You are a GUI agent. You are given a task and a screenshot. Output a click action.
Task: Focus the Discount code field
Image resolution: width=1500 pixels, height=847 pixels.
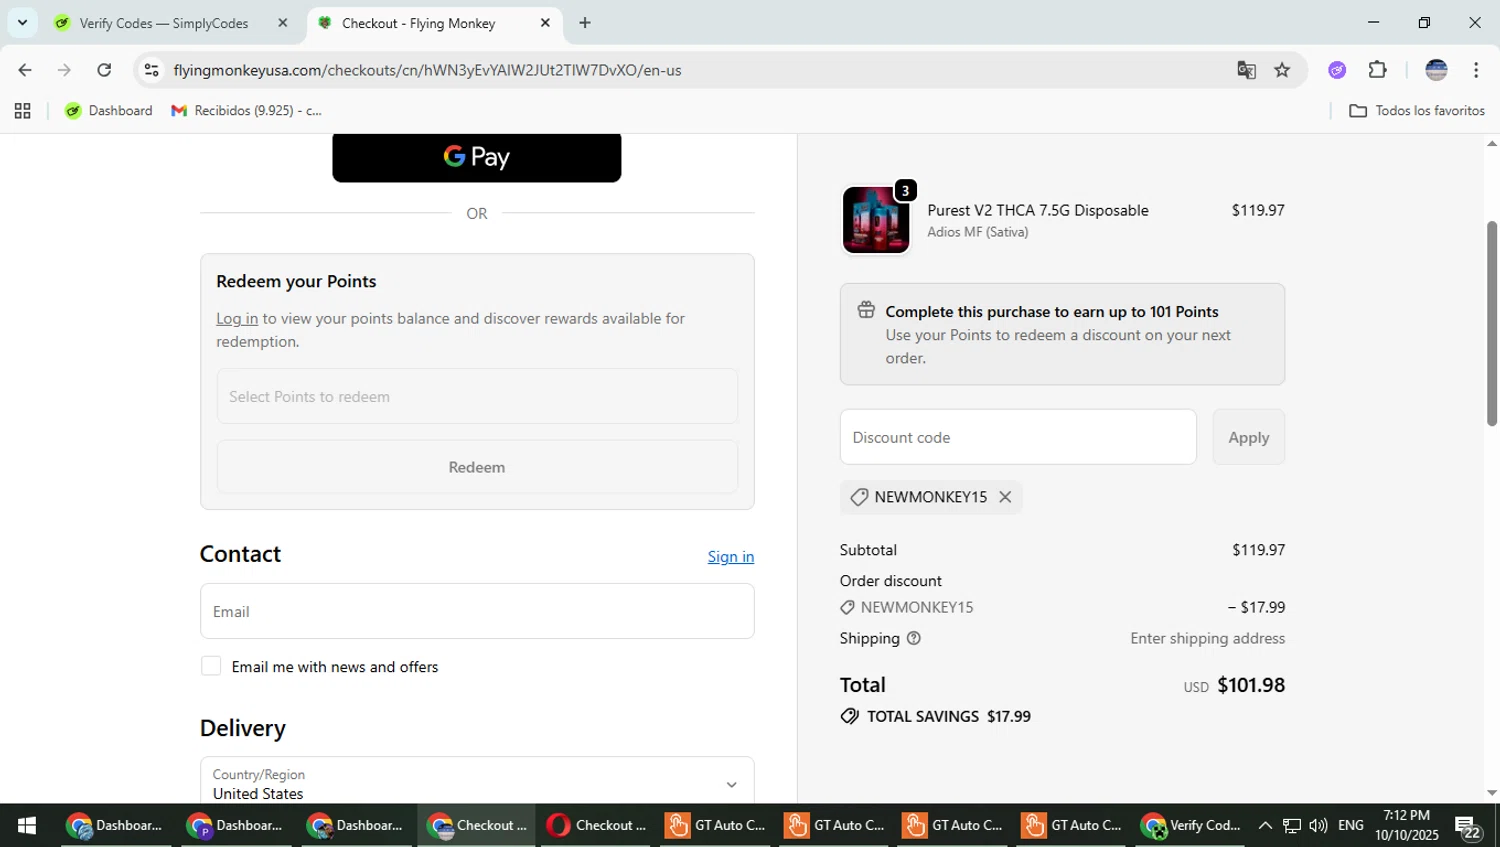pyautogui.click(x=1018, y=437)
